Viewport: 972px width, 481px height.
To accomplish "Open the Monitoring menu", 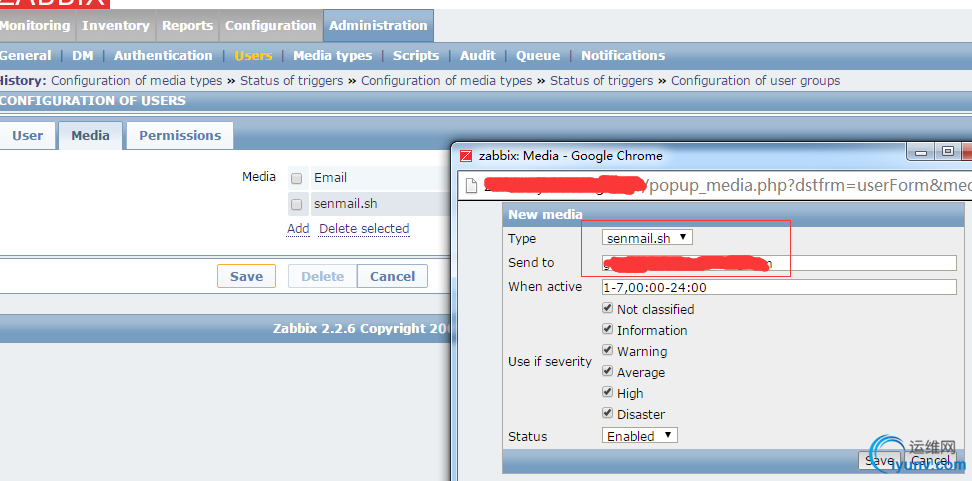I will tap(35, 25).
